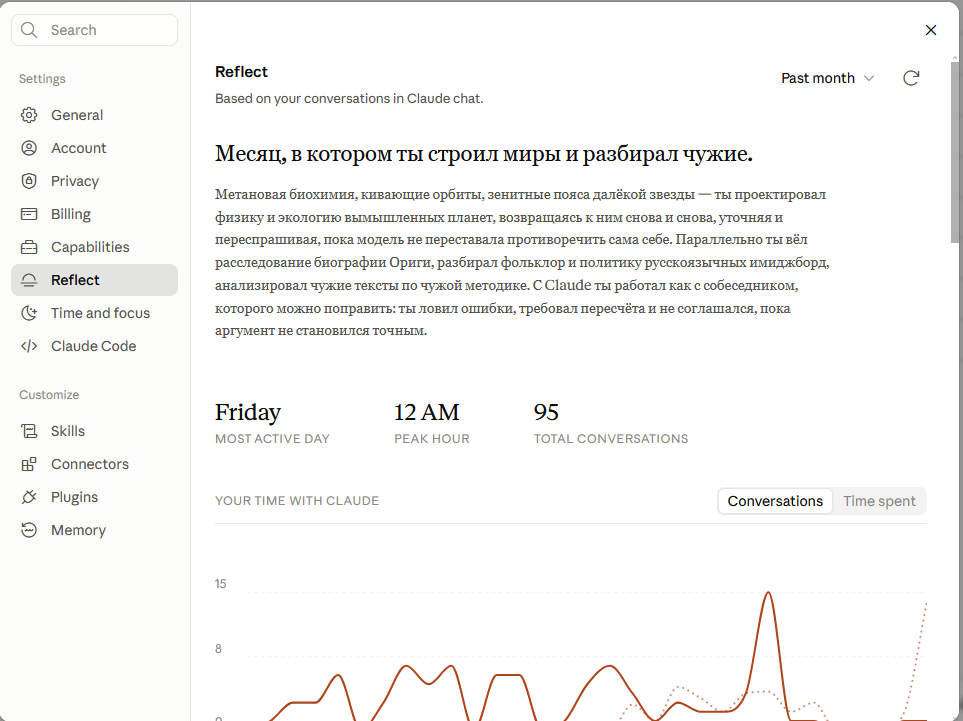Open Plugins page
This screenshot has height=721, width=963.
(95, 497)
